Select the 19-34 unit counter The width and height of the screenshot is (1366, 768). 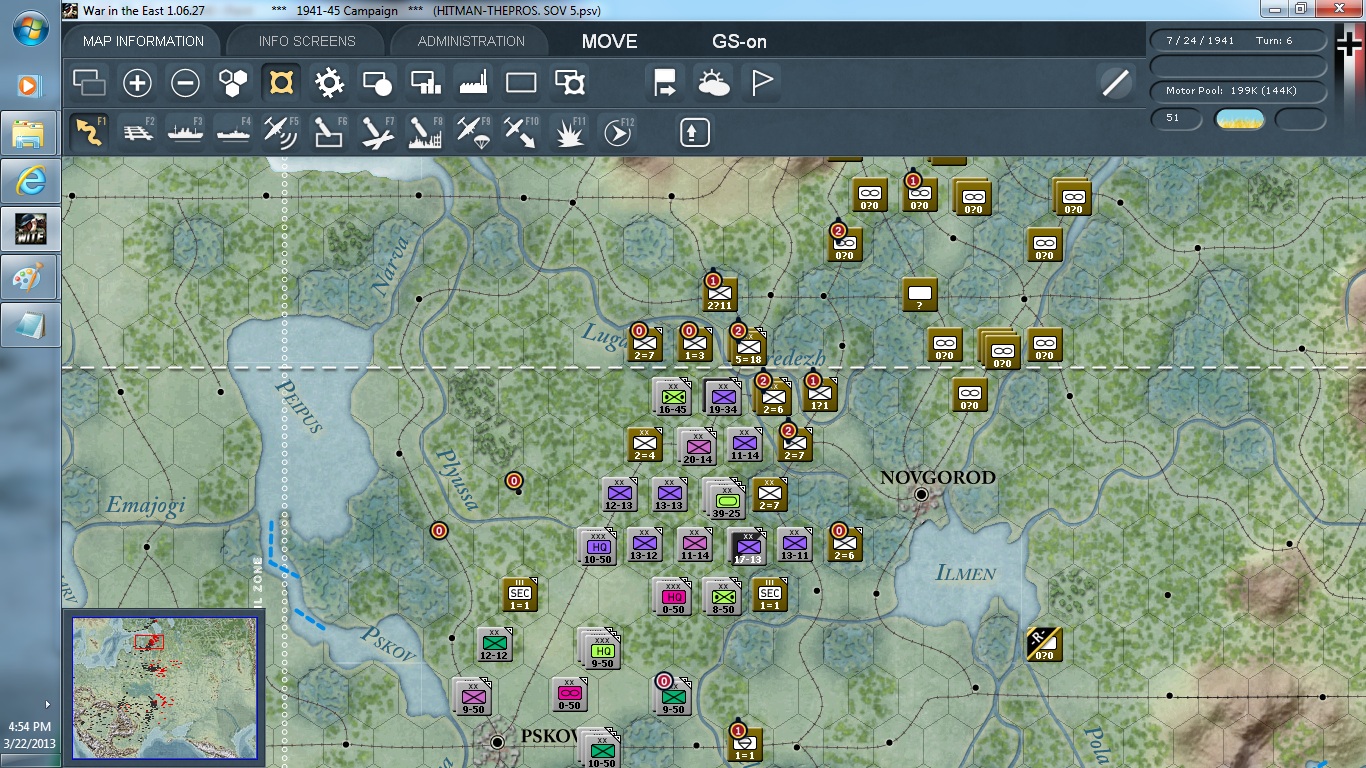pyautogui.click(x=722, y=398)
